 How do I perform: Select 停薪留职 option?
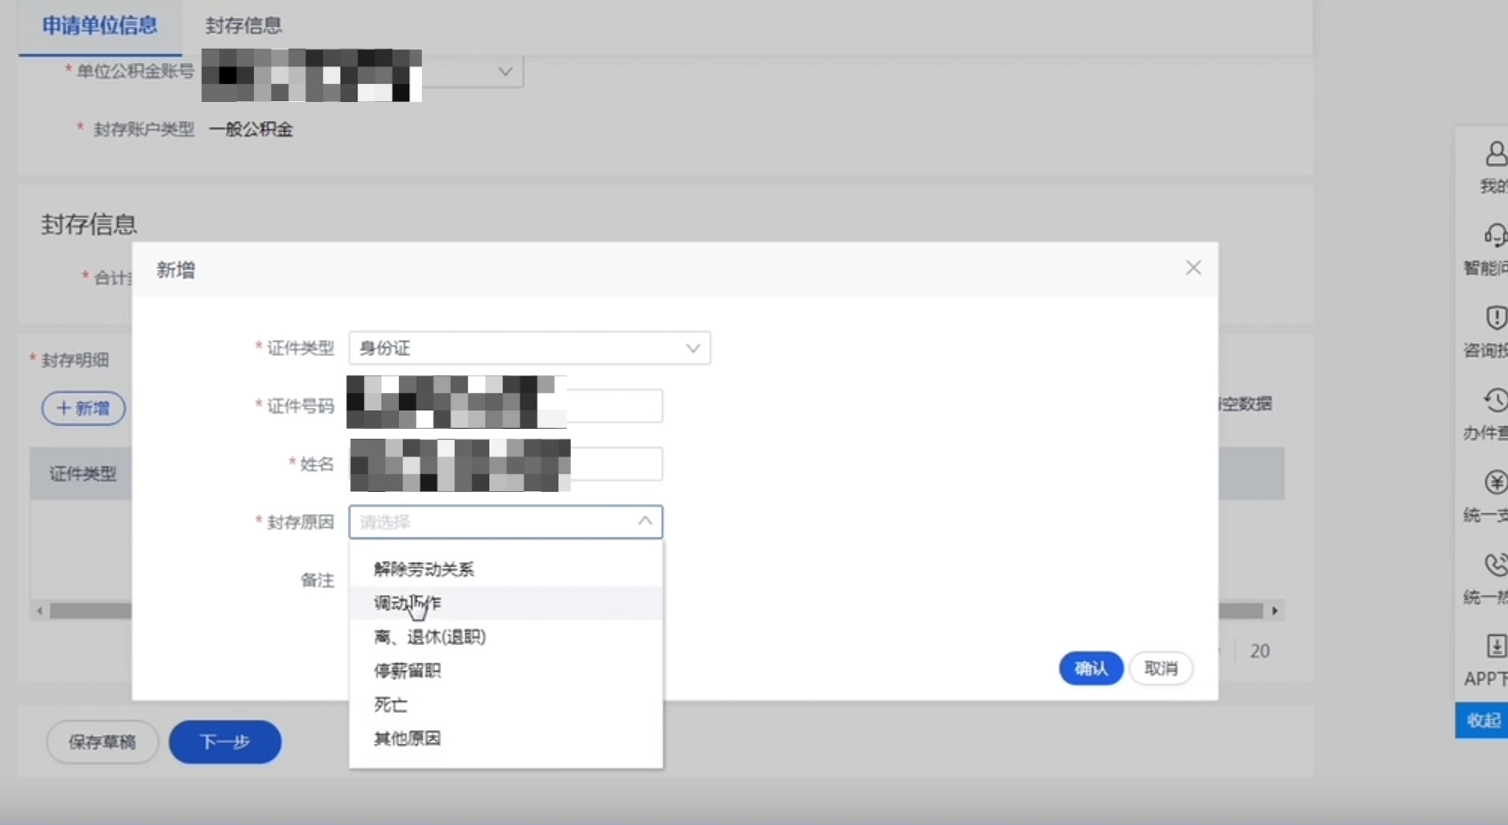[505, 671]
